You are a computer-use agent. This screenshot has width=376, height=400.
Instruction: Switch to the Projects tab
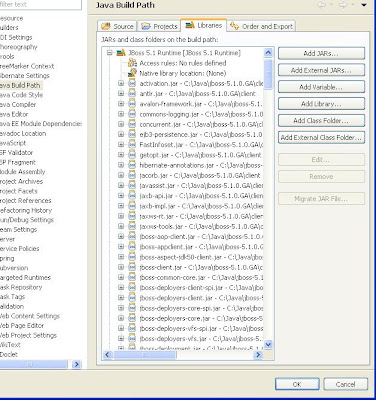(159, 26)
